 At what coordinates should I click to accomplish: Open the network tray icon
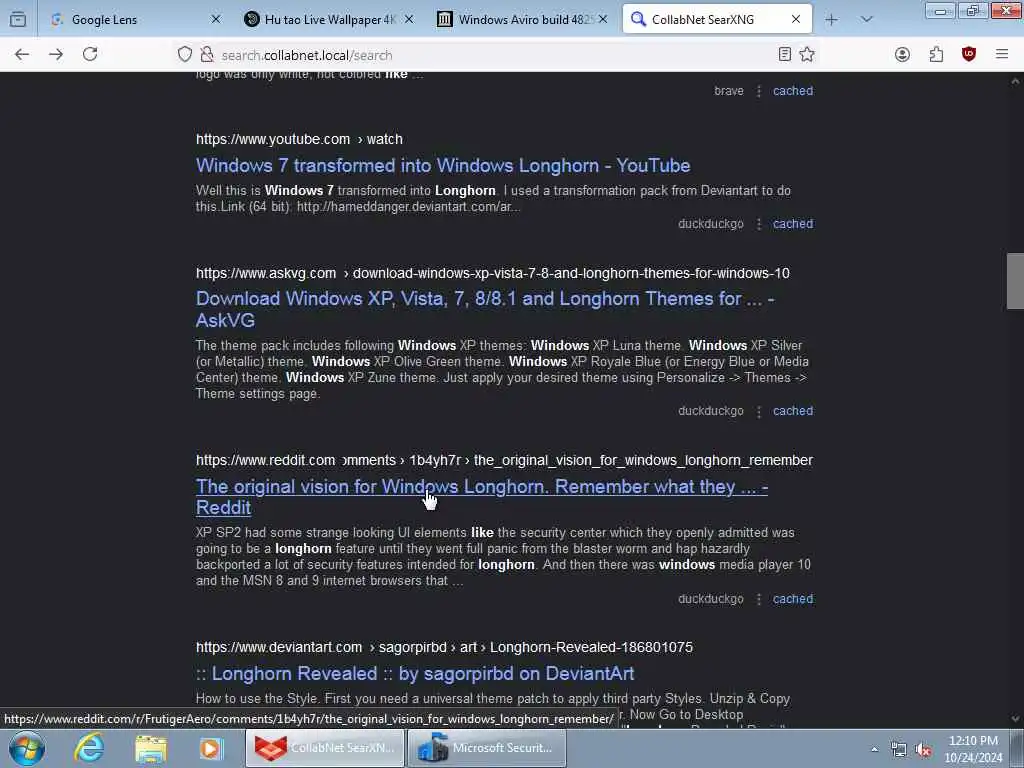[899, 750]
